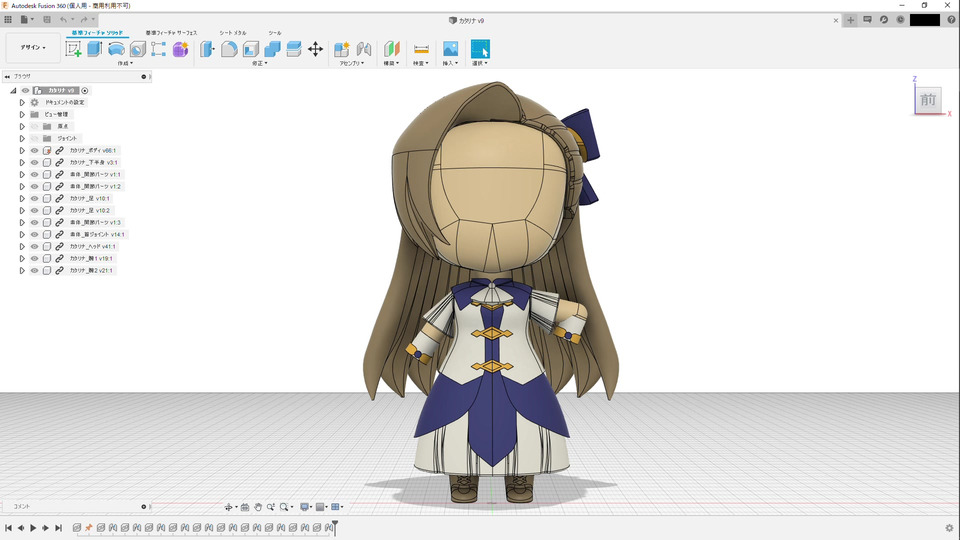Viewport: 960px width, 540px height.
Task: Click the Insert image icon under 挿入
Action: pos(450,49)
